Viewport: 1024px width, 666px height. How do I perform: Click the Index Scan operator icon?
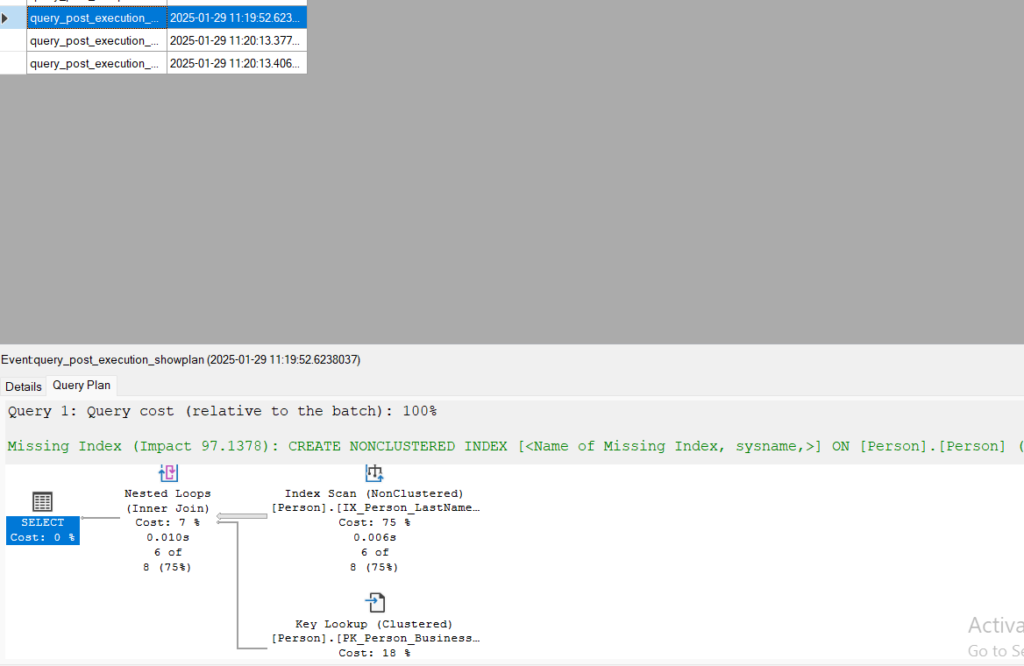(x=374, y=473)
